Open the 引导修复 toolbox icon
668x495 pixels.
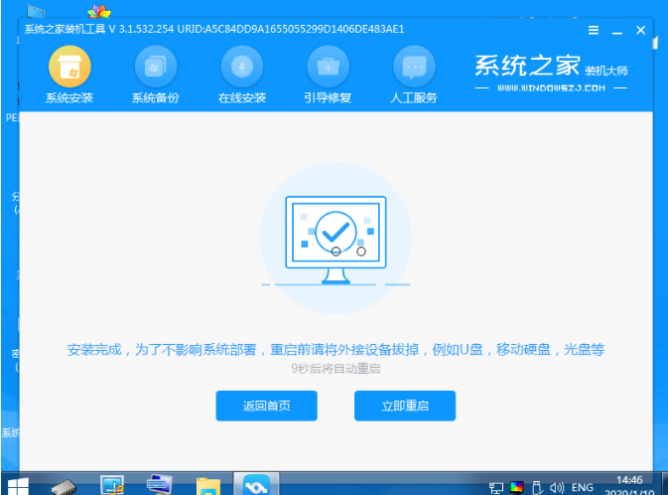328,67
